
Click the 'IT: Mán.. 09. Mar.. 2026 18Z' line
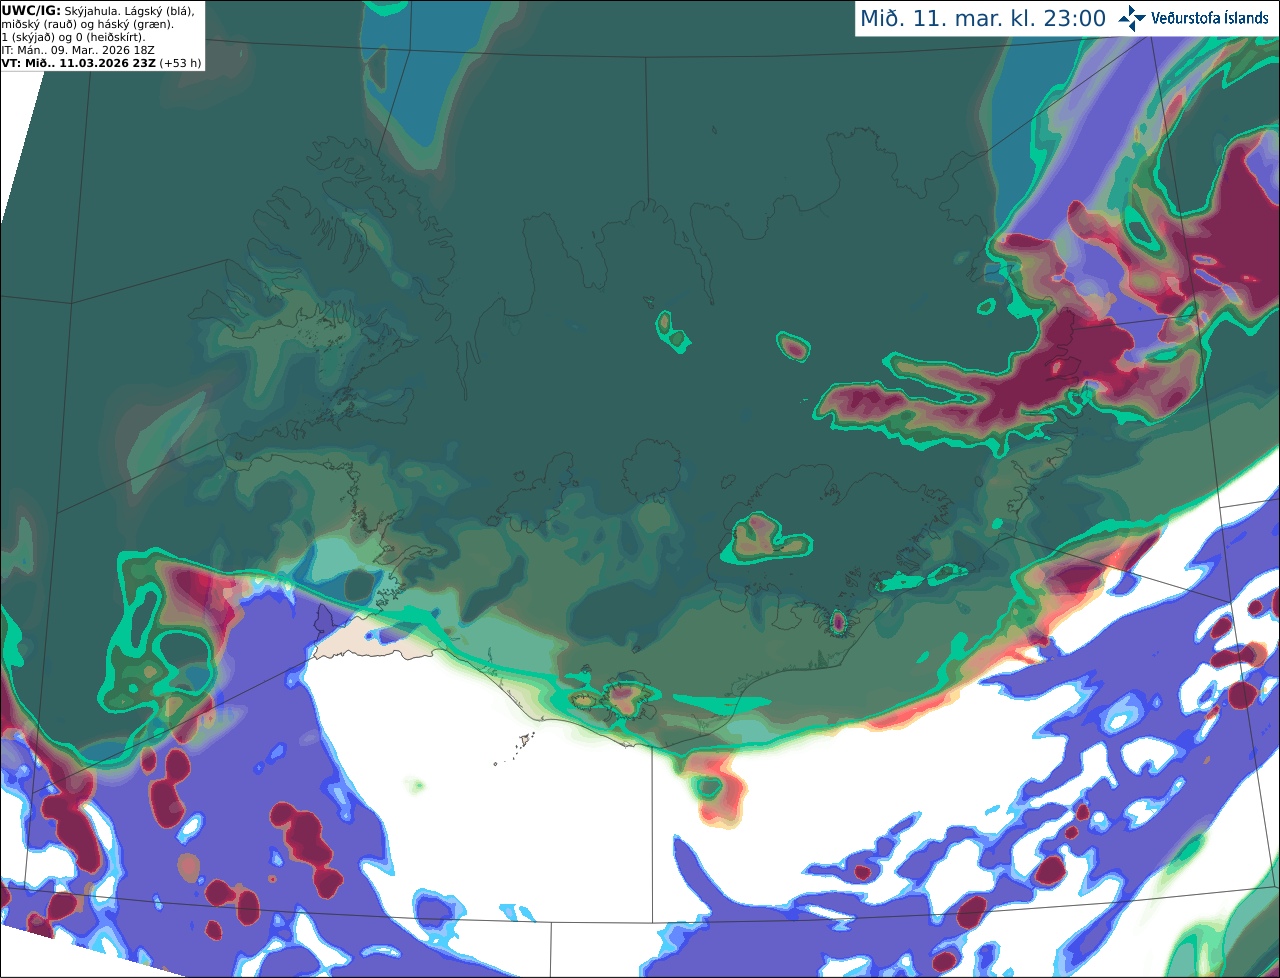78,50
